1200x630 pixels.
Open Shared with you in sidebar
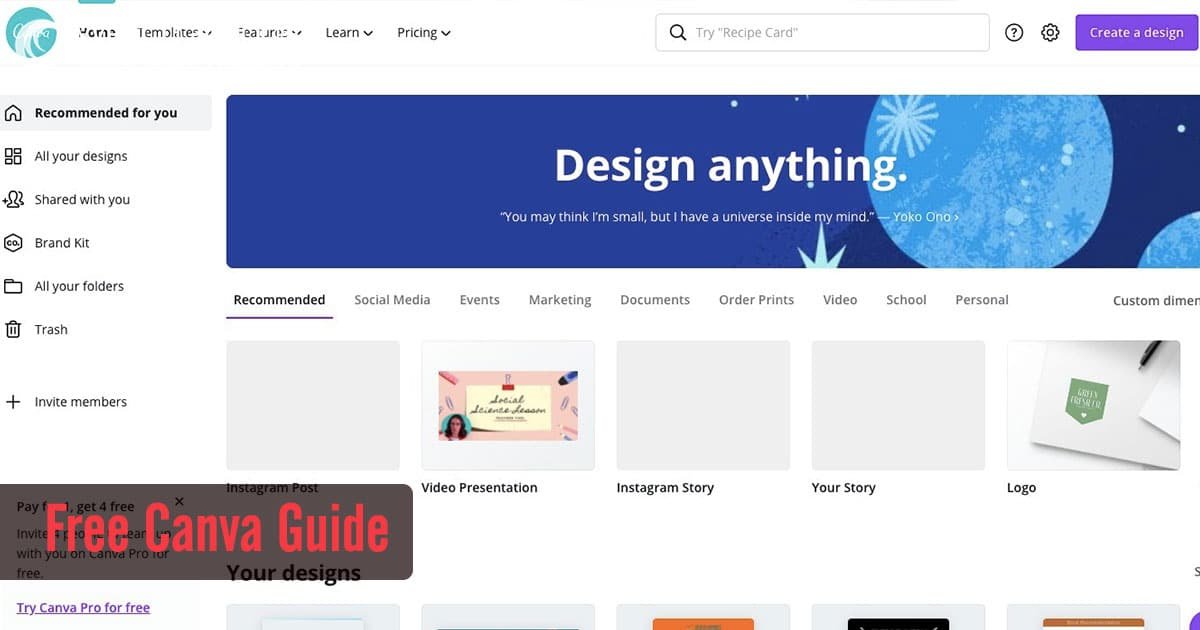[82, 199]
